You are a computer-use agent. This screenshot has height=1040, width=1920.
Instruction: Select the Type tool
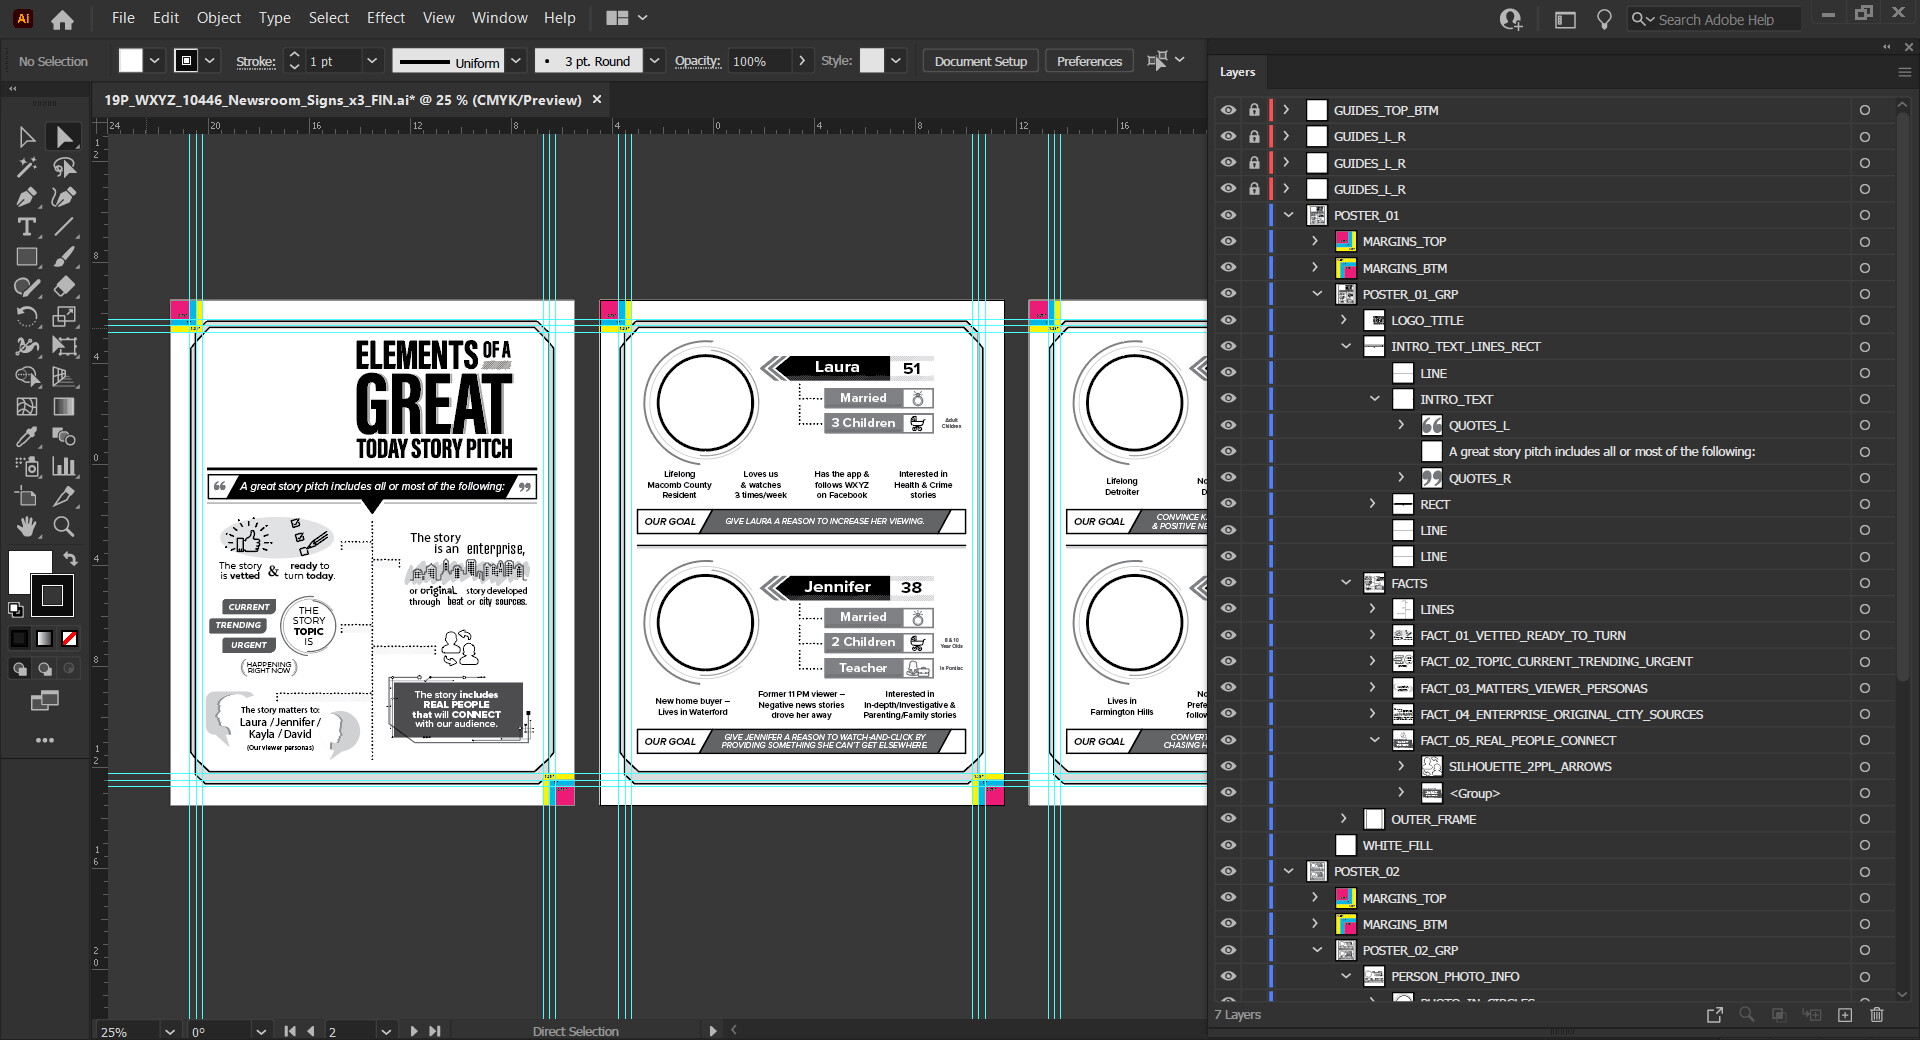pos(27,227)
